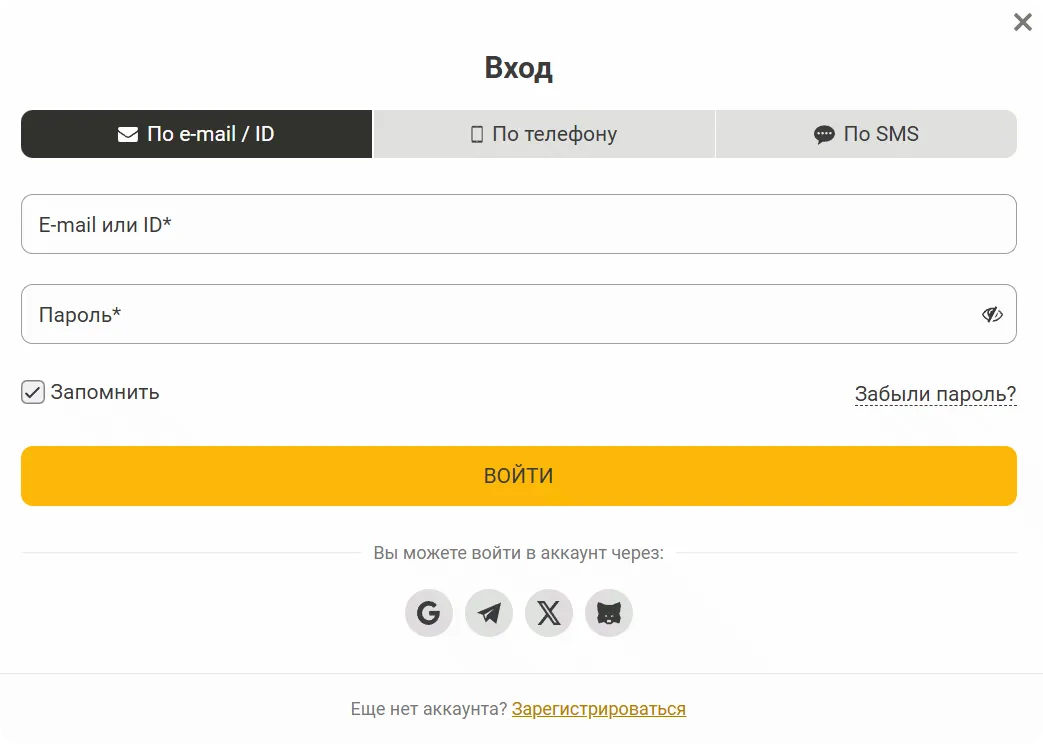Click envelope icon in e-mail tab

click(x=128, y=134)
